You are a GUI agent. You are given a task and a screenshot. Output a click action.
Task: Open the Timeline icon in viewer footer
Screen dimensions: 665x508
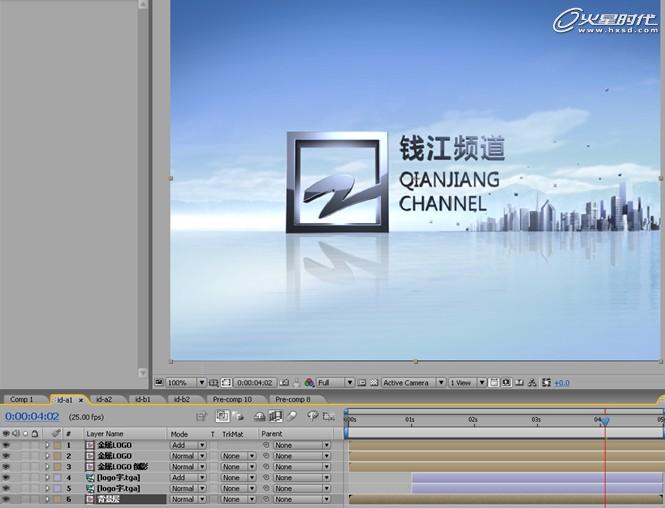[x=520, y=382]
